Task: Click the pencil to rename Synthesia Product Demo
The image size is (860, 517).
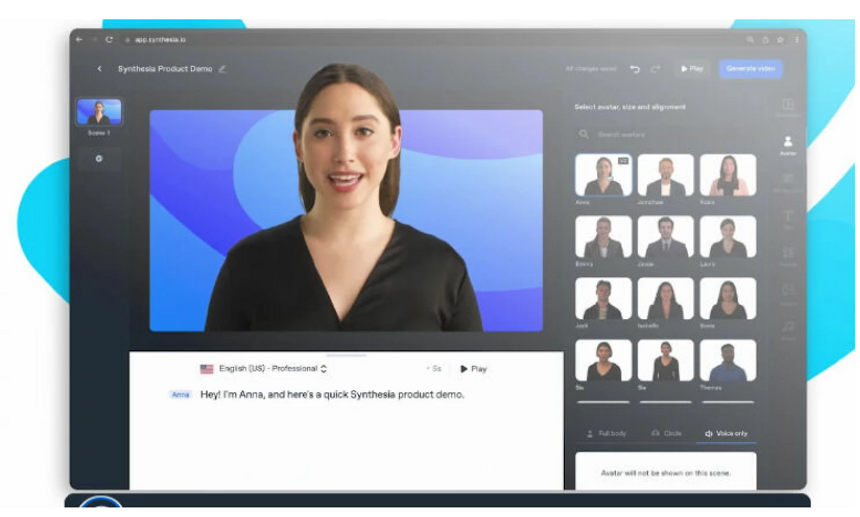Action: pos(222,69)
